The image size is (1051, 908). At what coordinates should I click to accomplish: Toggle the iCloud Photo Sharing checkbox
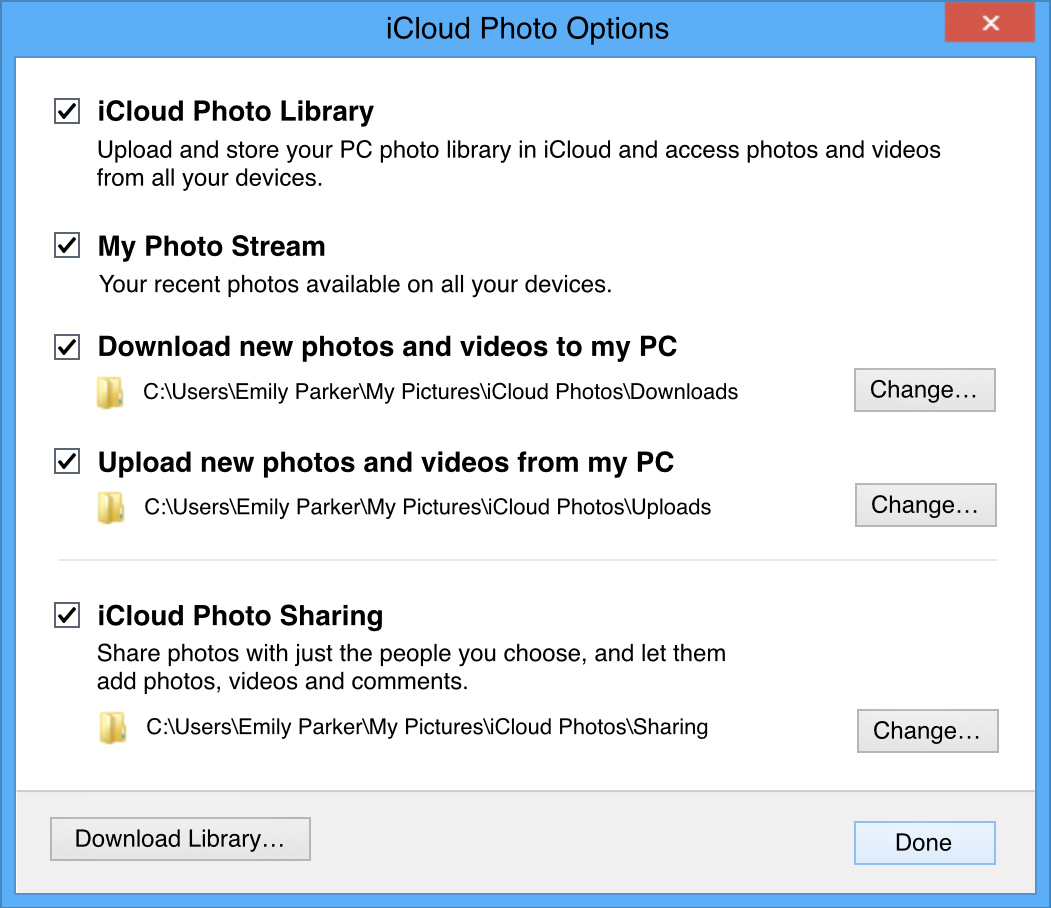[67, 615]
